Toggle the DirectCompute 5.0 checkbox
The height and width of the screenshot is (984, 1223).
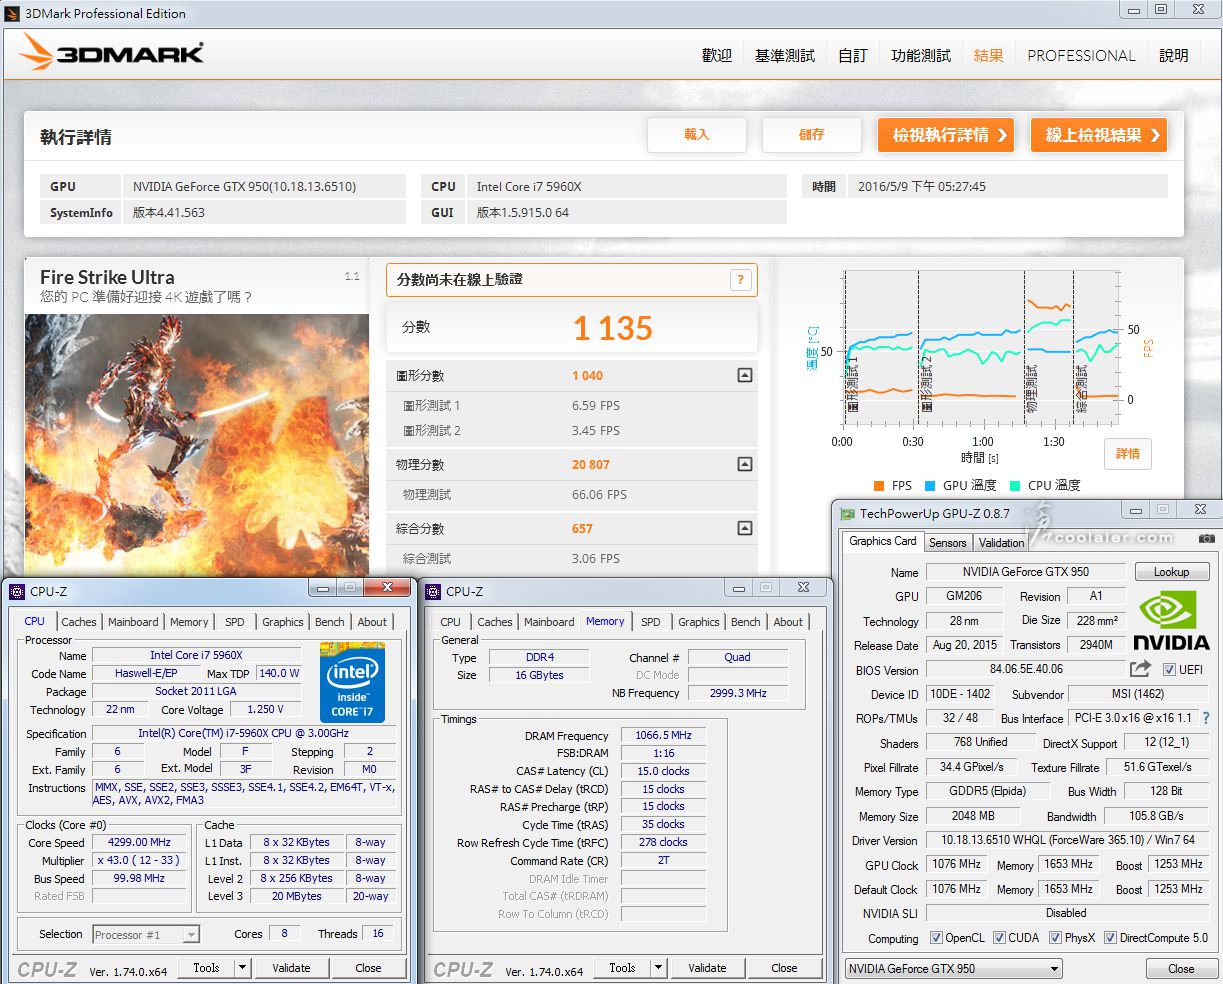tap(1110, 938)
